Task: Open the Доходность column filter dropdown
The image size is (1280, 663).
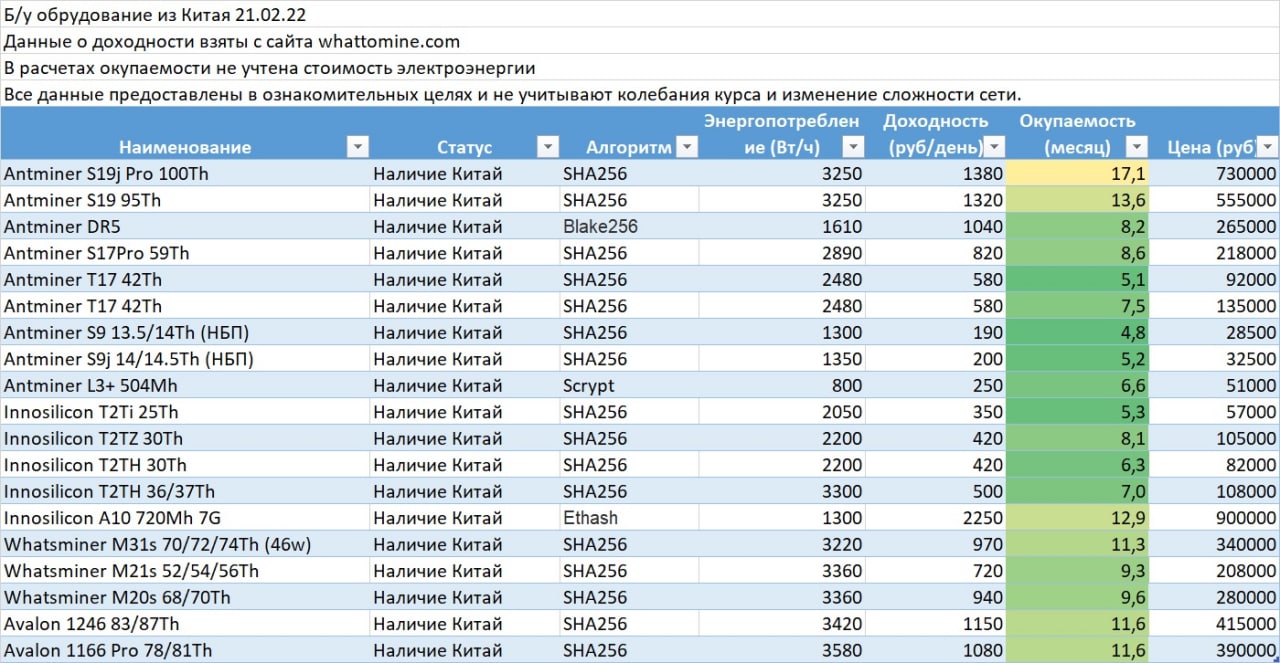Action: click(994, 147)
